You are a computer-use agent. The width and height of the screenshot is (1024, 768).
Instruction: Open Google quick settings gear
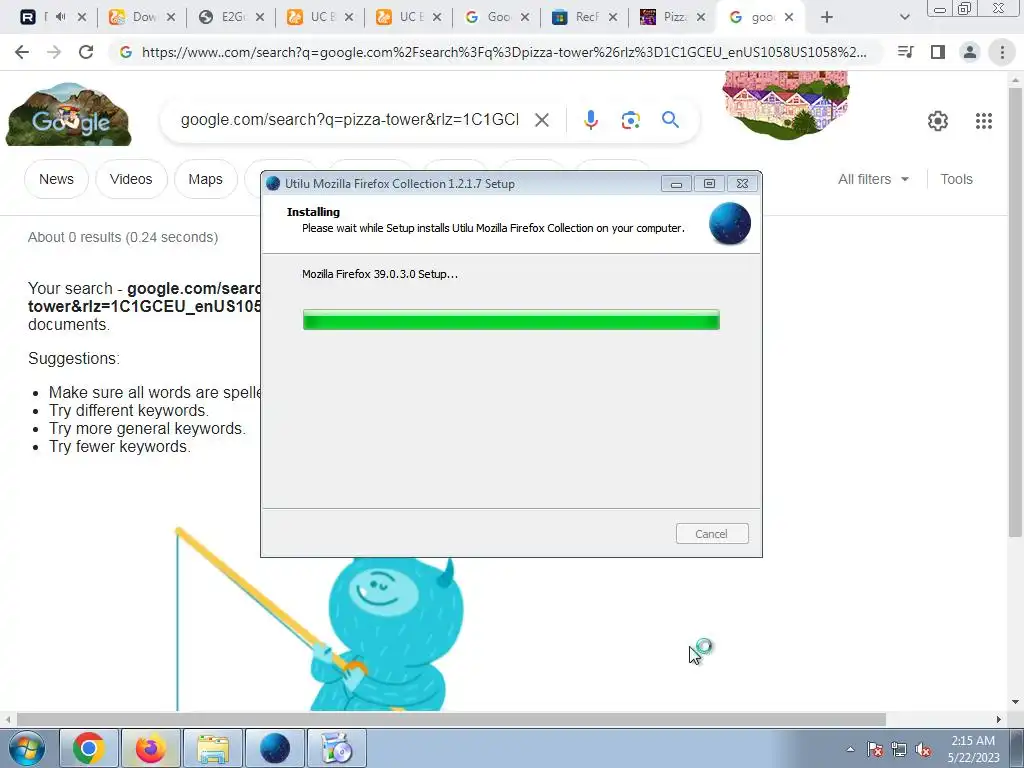click(x=937, y=121)
